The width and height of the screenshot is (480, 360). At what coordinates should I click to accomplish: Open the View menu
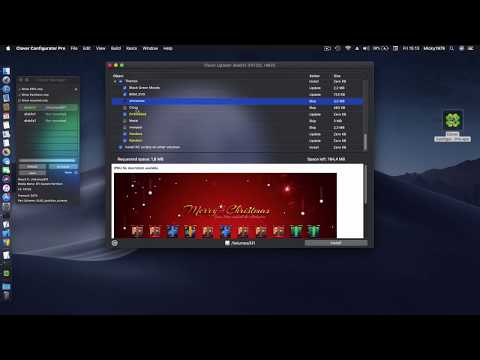pyautogui.click(x=101, y=48)
